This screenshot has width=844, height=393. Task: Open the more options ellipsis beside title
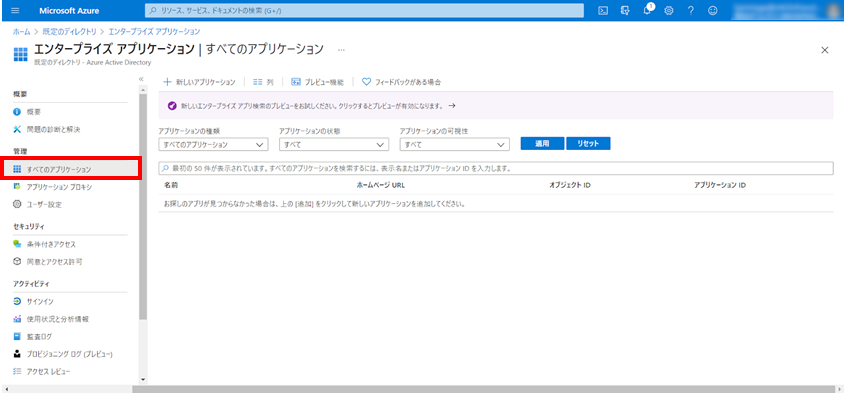[x=341, y=50]
